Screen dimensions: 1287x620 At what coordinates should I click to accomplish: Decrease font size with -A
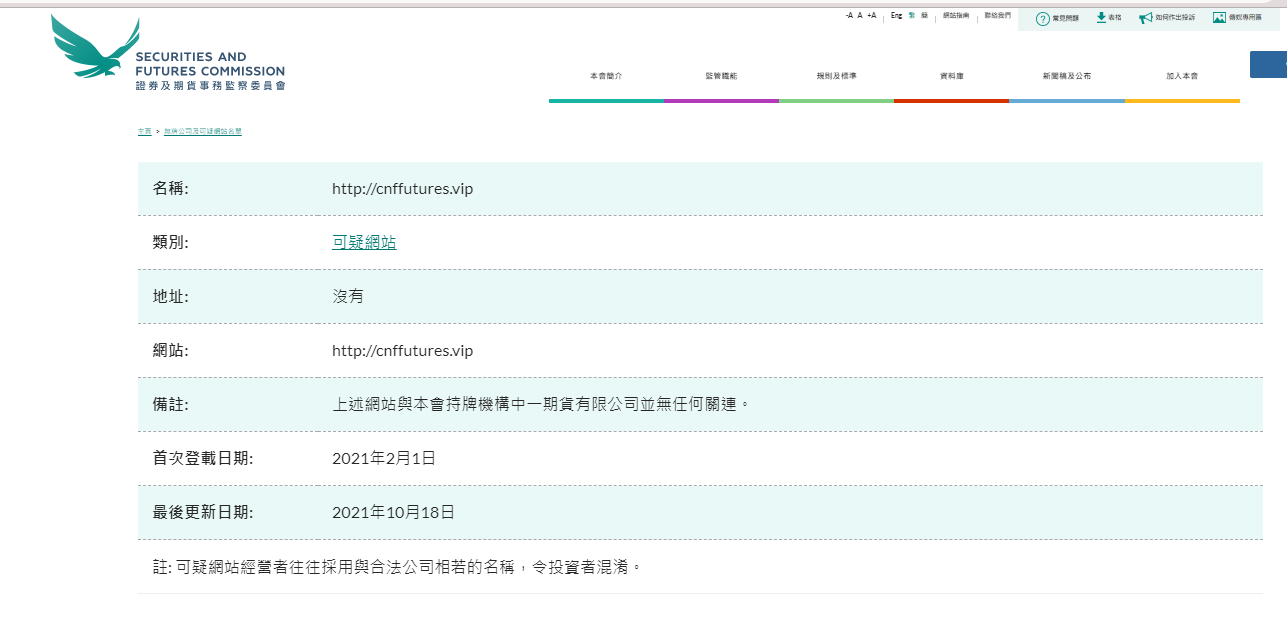(849, 16)
